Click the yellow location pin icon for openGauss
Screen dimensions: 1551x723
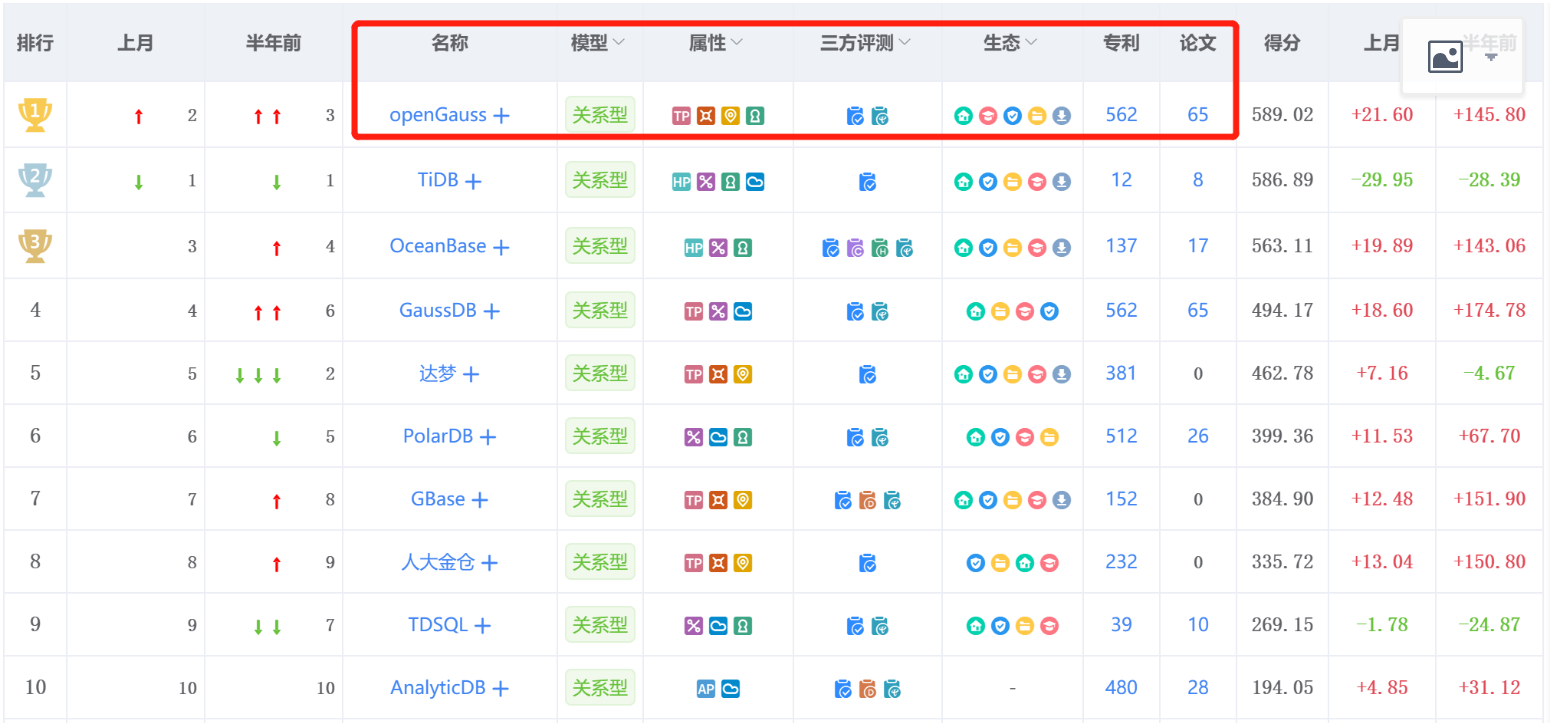tap(731, 116)
